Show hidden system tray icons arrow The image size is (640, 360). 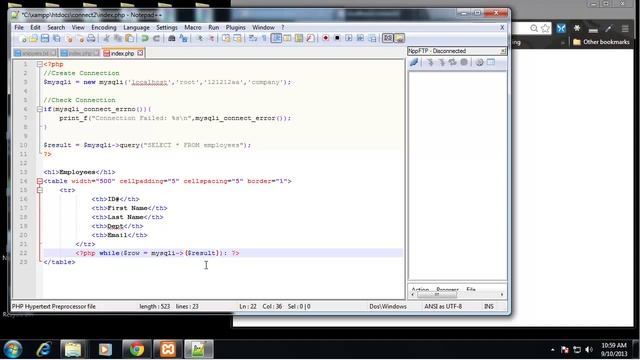[x=553, y=350]
